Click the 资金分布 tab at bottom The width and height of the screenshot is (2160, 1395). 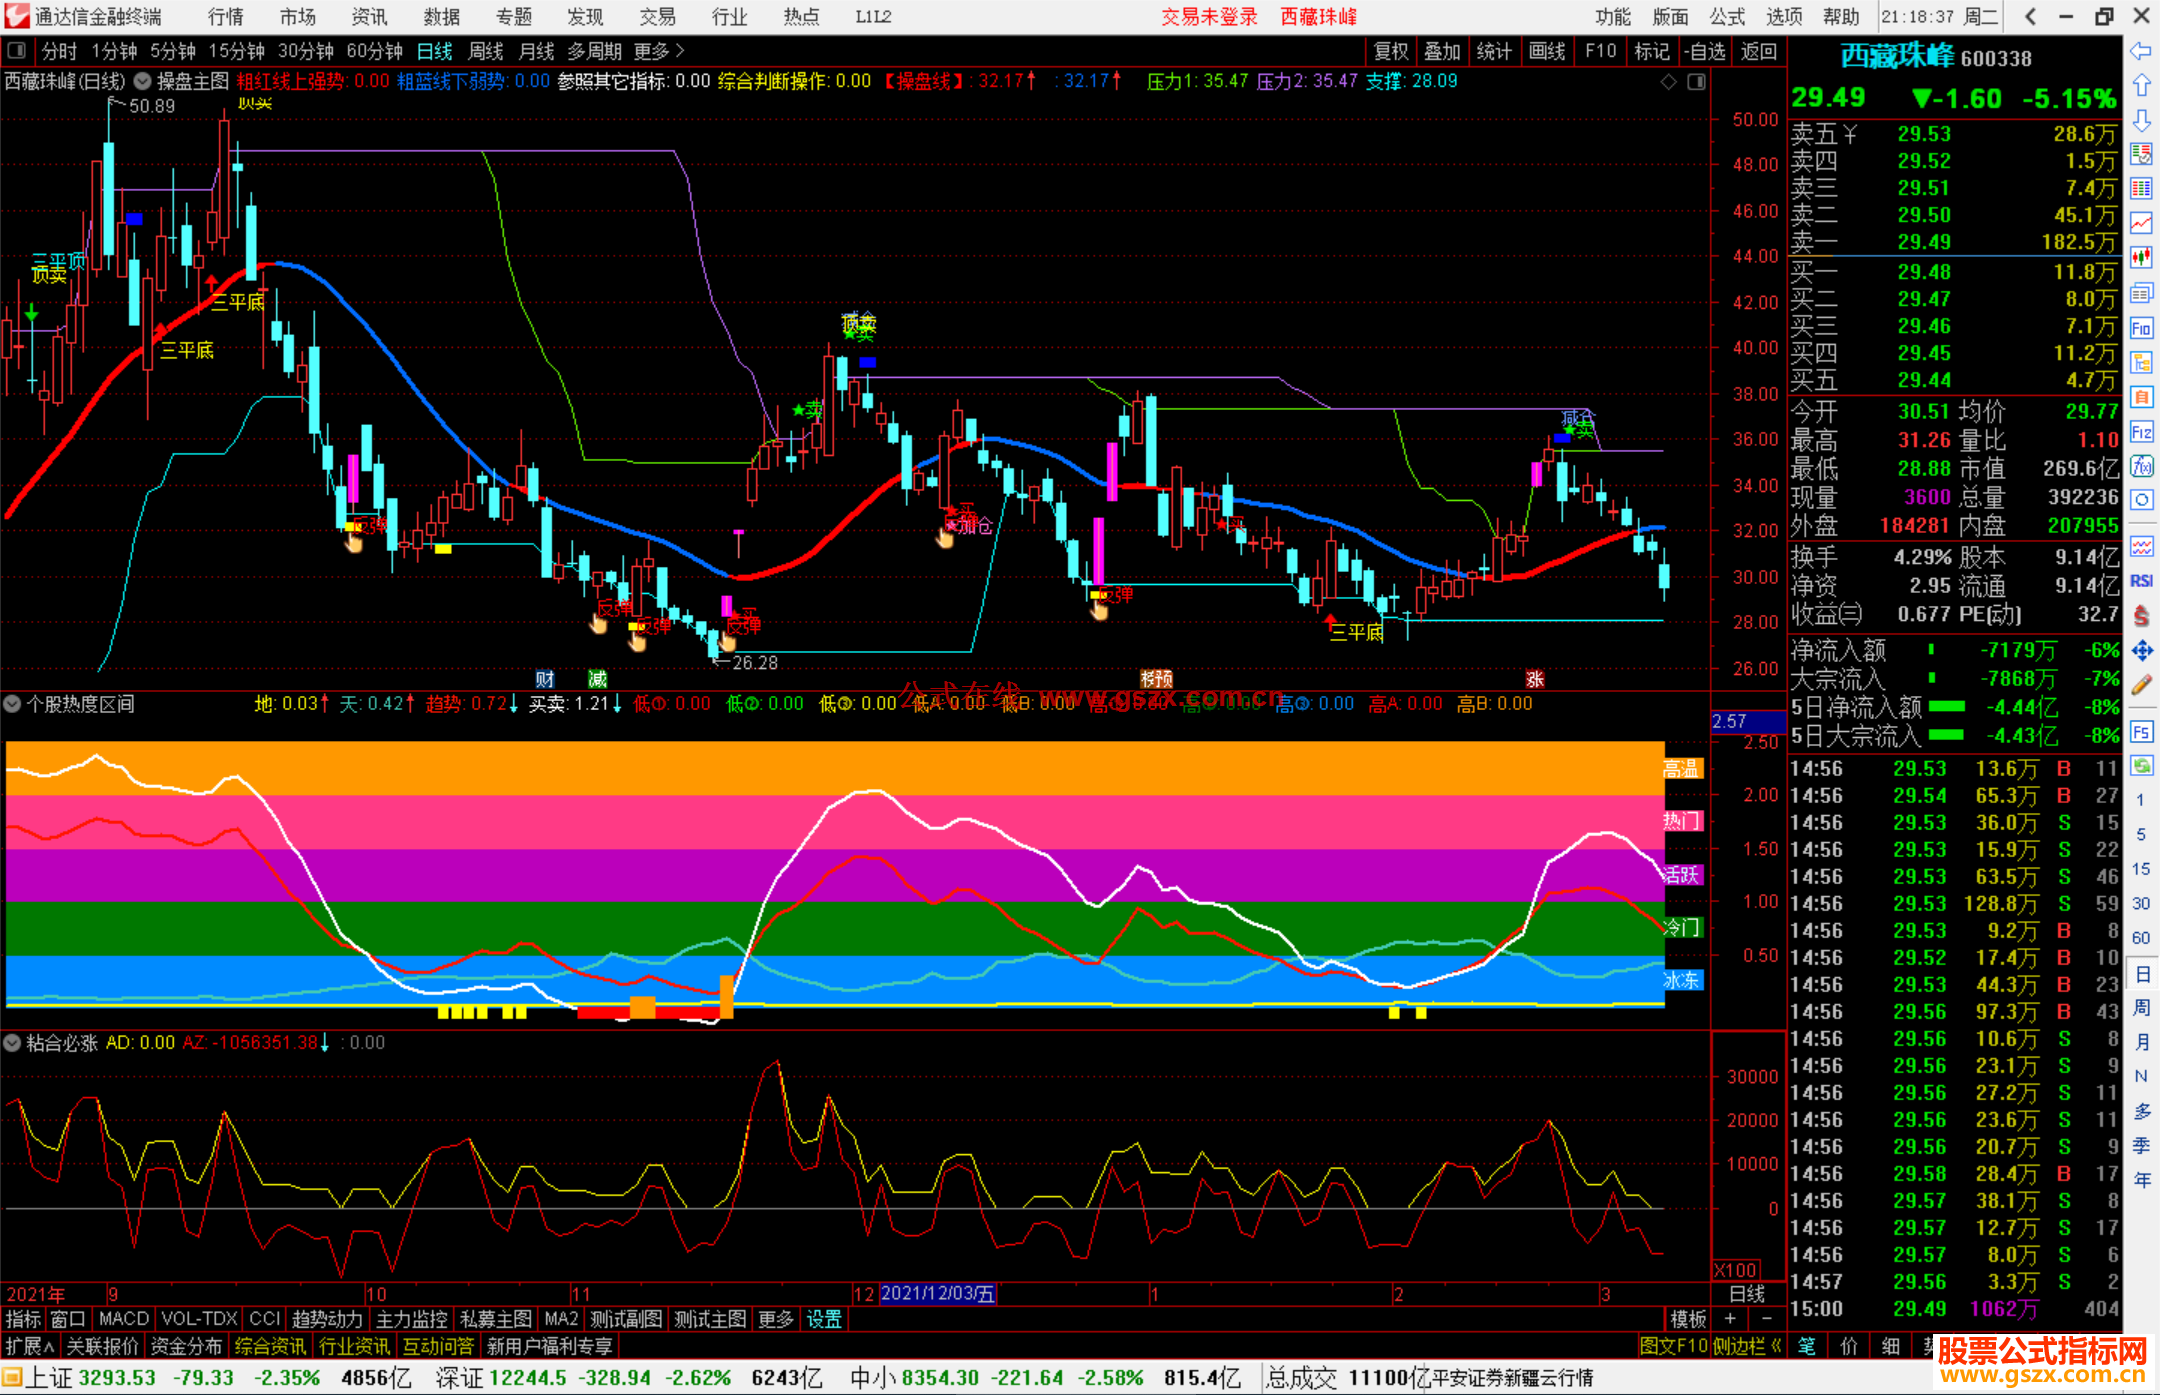click(x=186, y=1346)
